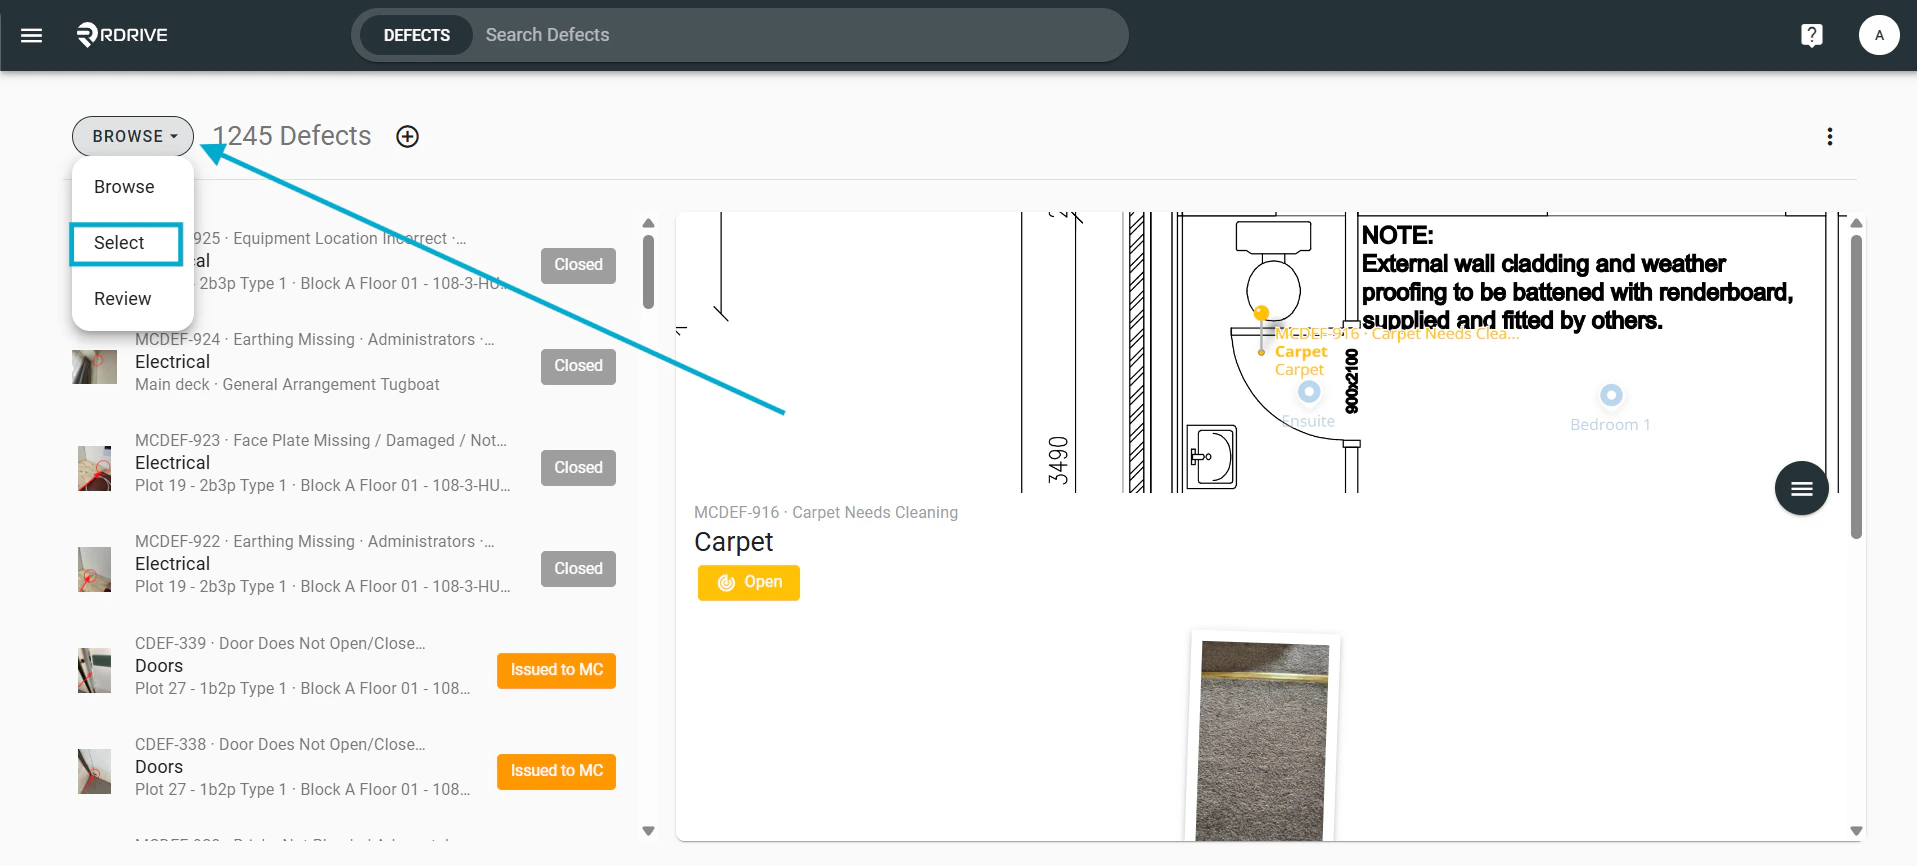Open the carpet photo thumbnail
1917x866 pixels.
pyautogui.click(x=1264, y=740)
